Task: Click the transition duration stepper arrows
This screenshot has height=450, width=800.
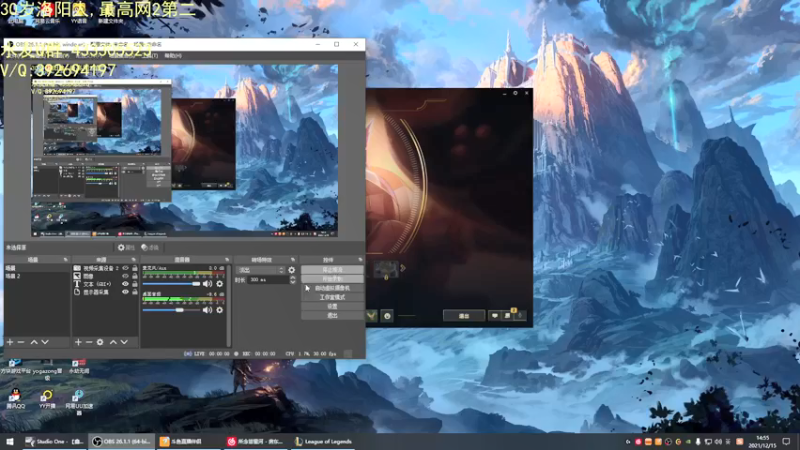Action: pyautogui.click(x=292, y=280)
